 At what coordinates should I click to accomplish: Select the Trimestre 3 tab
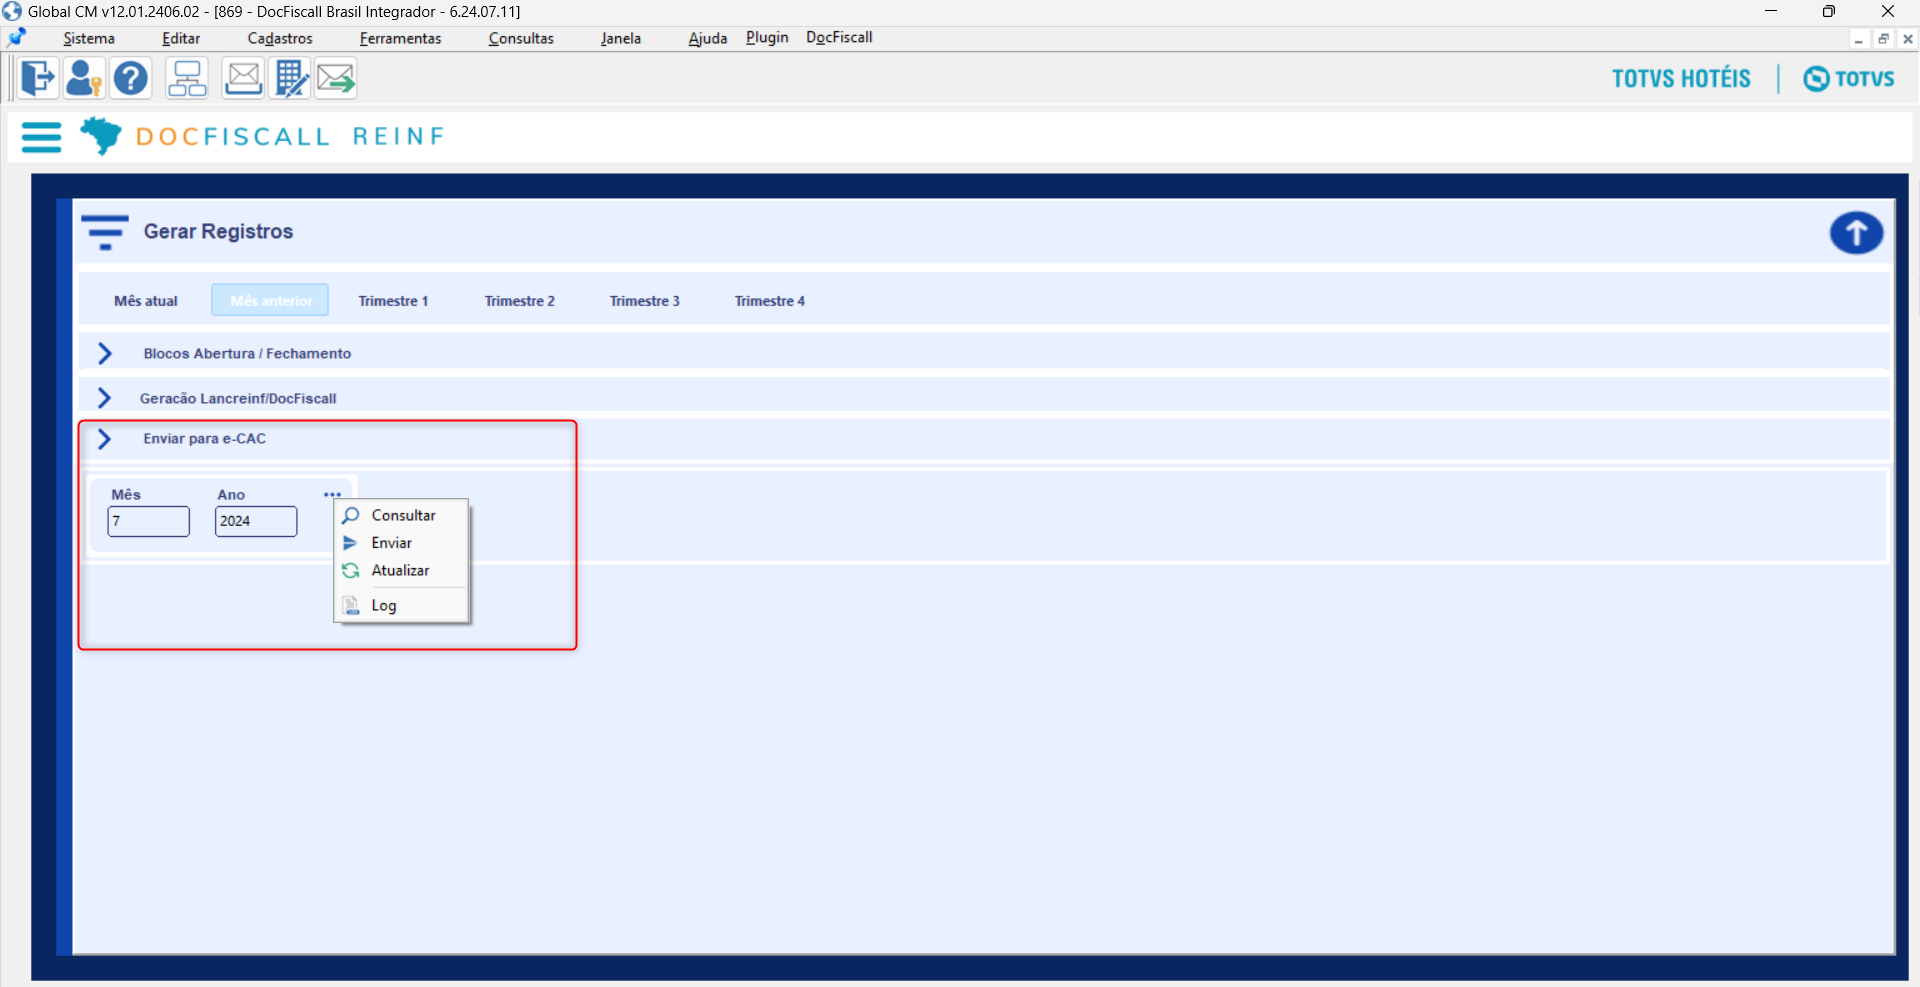645,301
